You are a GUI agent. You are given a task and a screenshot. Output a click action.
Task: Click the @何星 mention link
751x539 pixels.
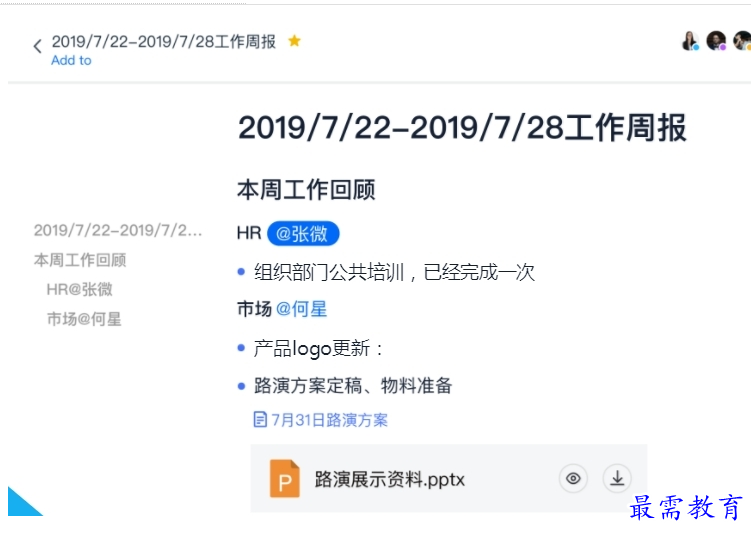(x=301, y=309)
